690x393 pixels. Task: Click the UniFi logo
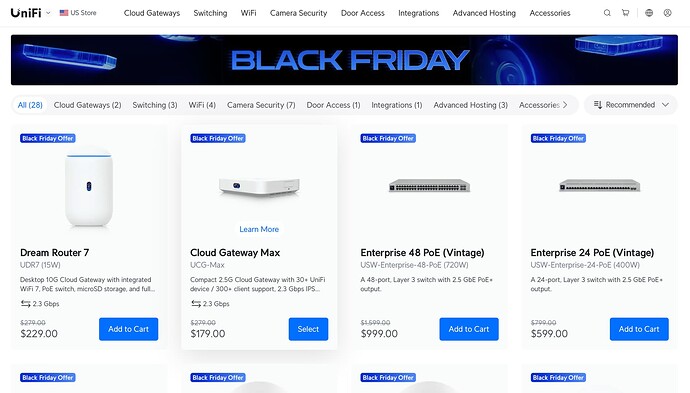(x=26, y=13)
